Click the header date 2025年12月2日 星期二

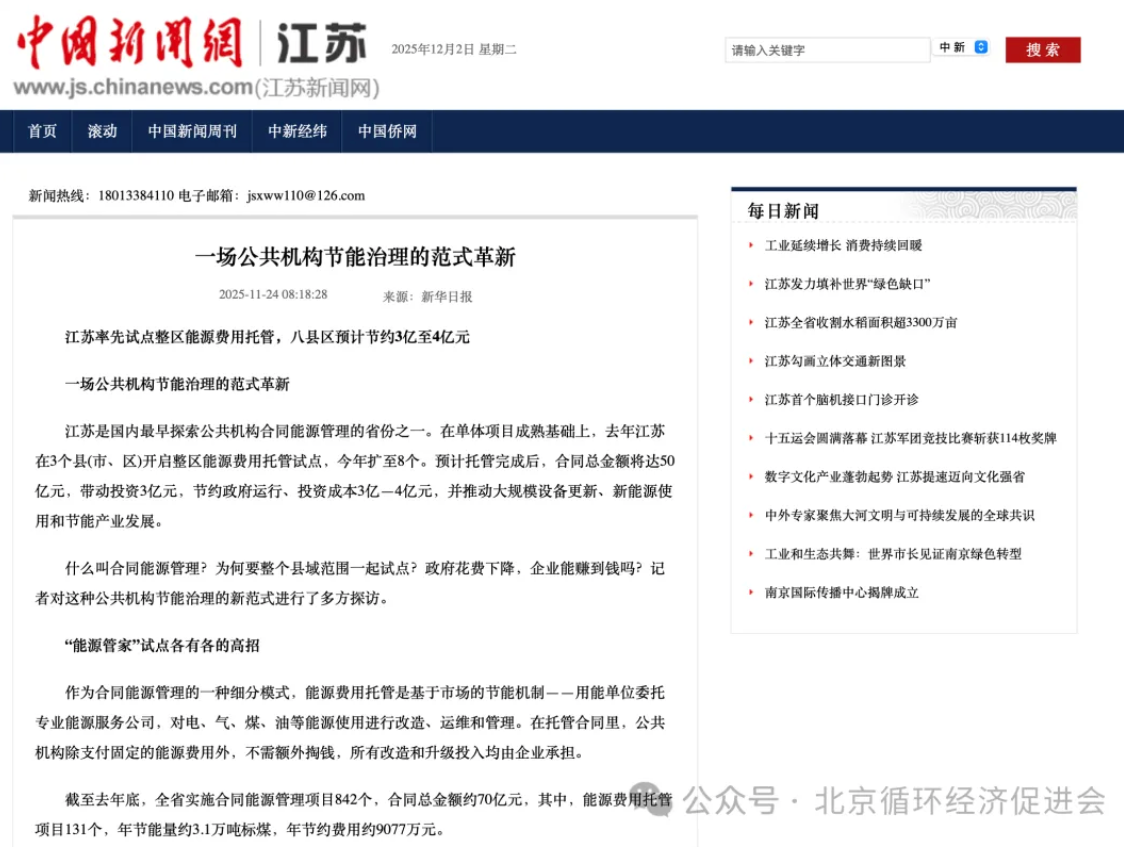pyautogui.click(x=454, y=49)
